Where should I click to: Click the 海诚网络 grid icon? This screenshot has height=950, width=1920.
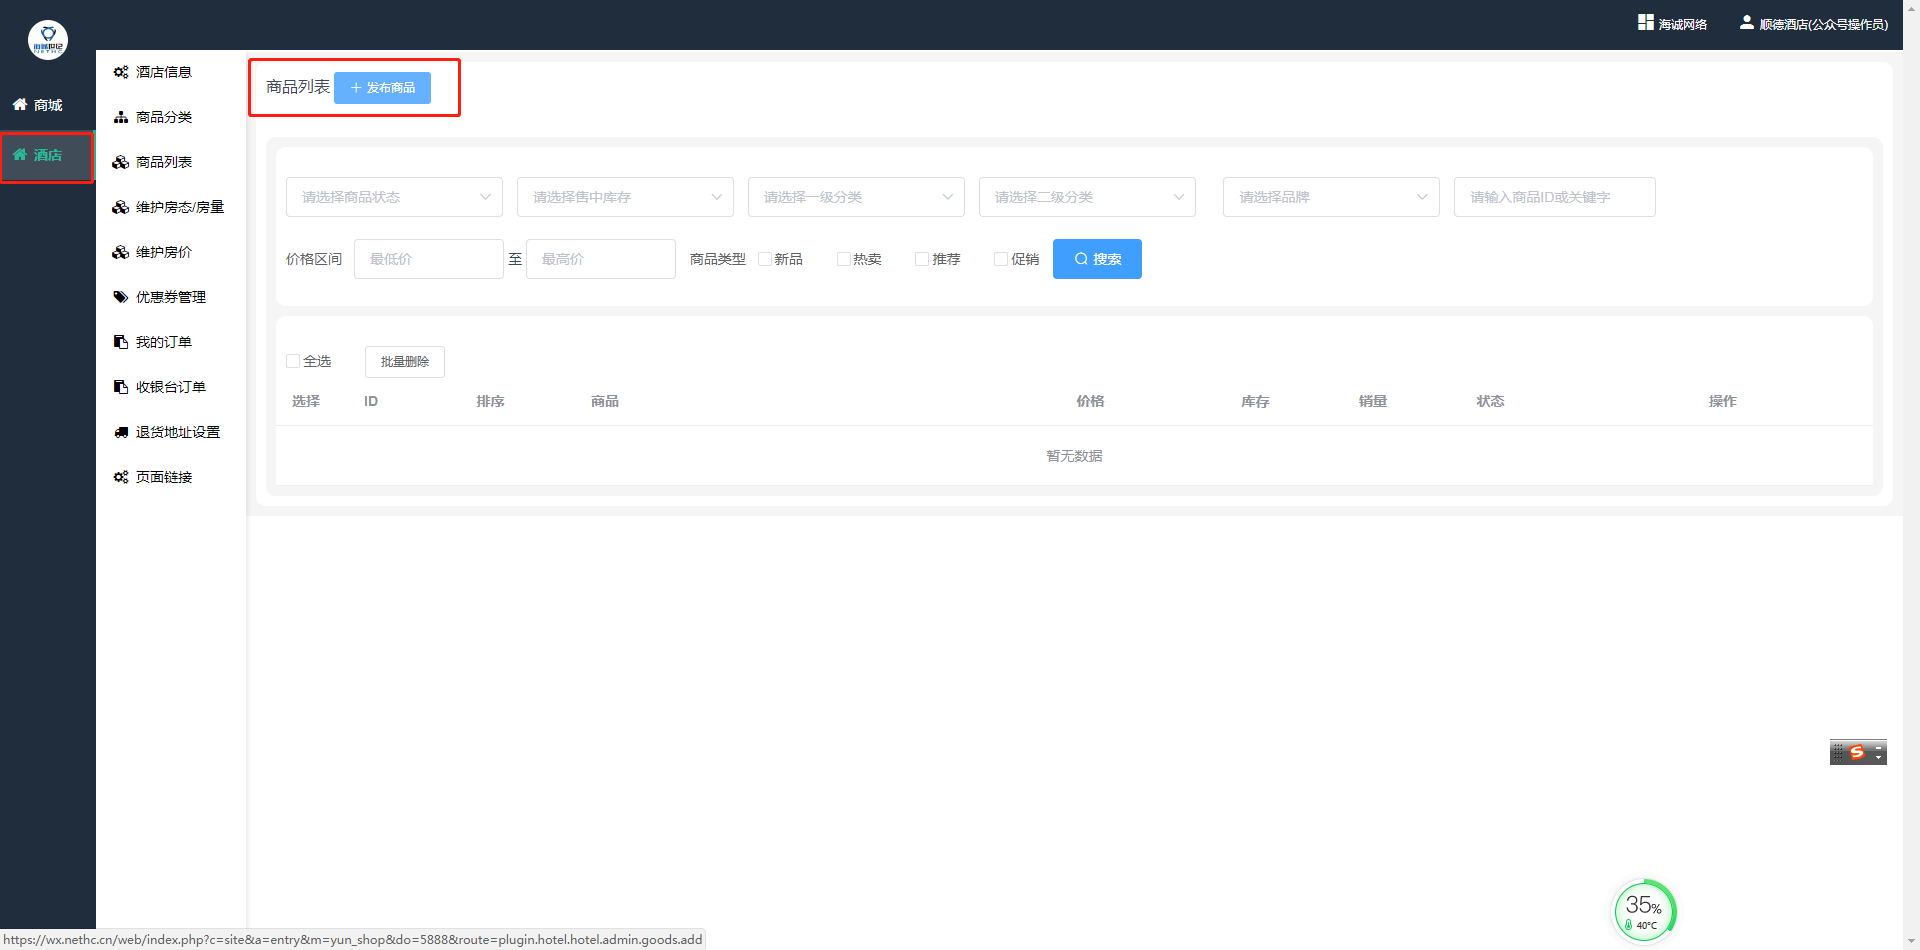pos(1645,22)
